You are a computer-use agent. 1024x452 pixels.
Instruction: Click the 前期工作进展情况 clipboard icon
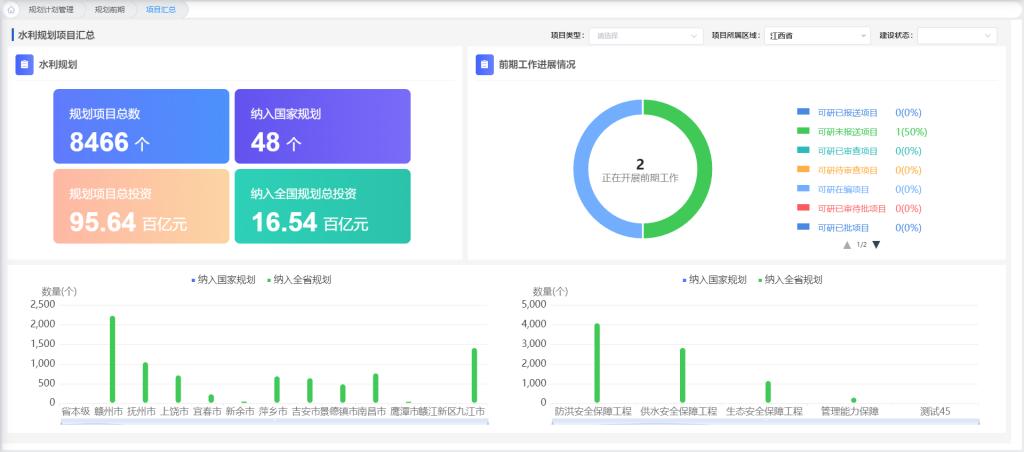[x=485, y=65]
